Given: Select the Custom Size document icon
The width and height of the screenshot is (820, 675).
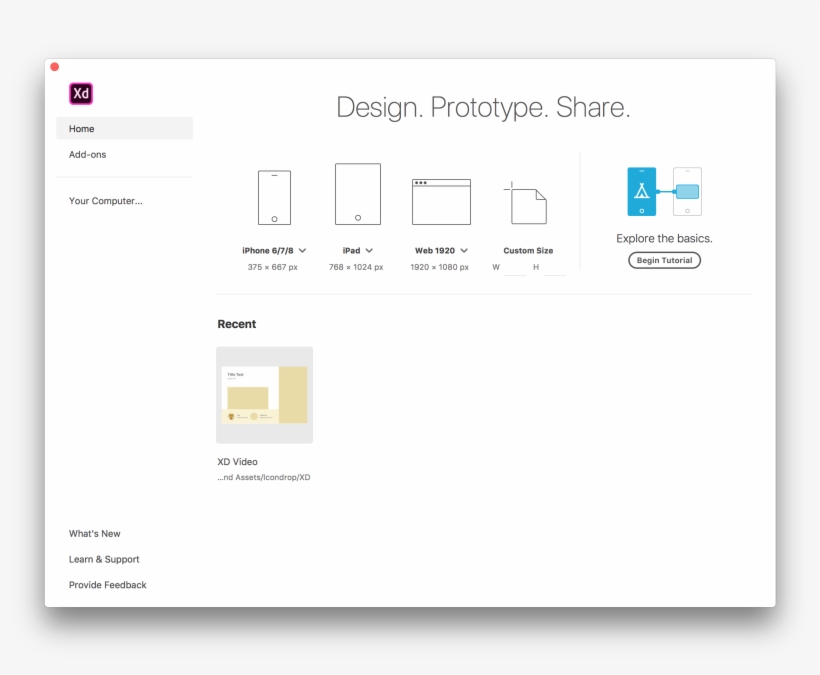Looking at the screenshot, I should tap(526, 203).
